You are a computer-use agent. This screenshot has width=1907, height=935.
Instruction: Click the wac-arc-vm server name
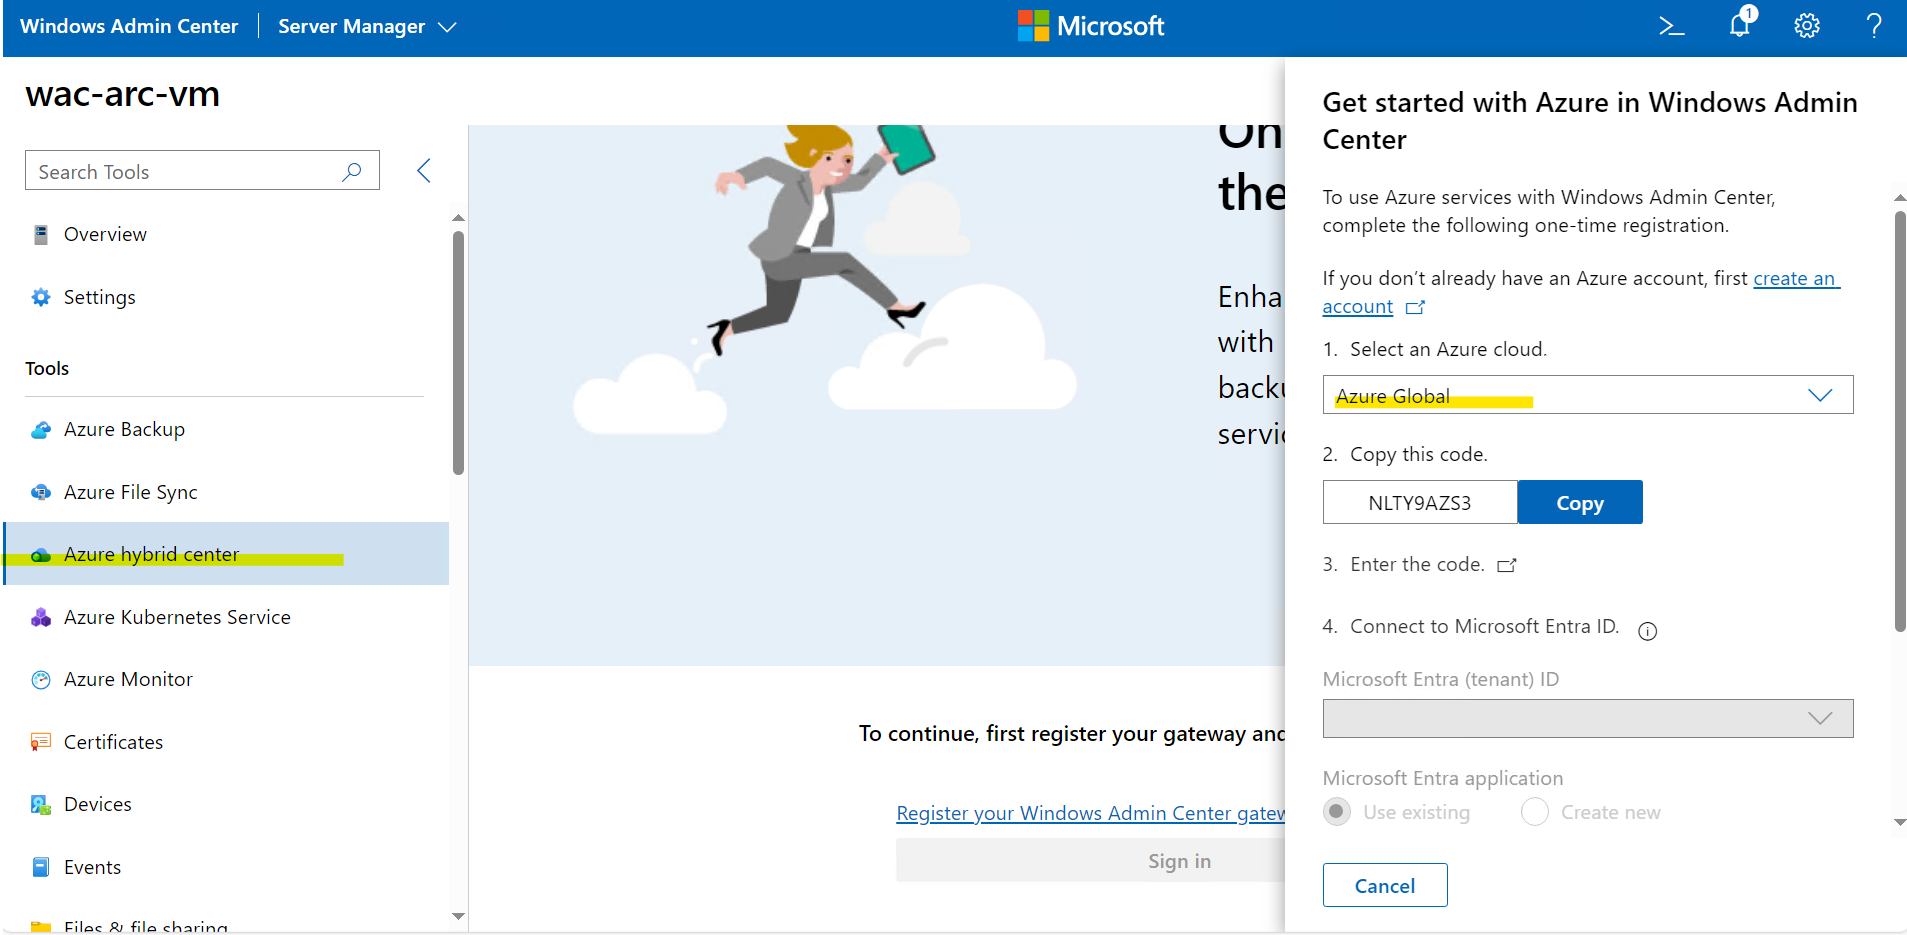[x=122, y=94]
